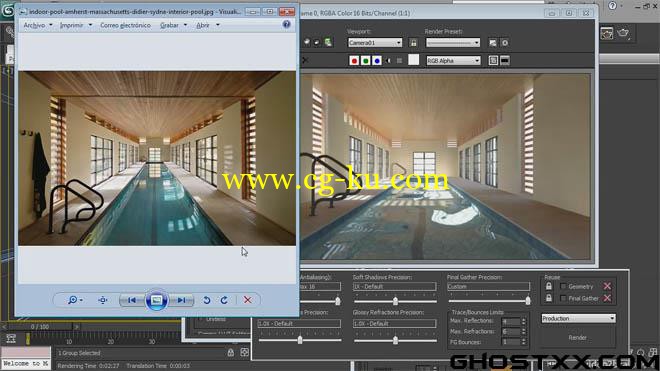
Task: Open the Grabar menu
Action: 173,25
